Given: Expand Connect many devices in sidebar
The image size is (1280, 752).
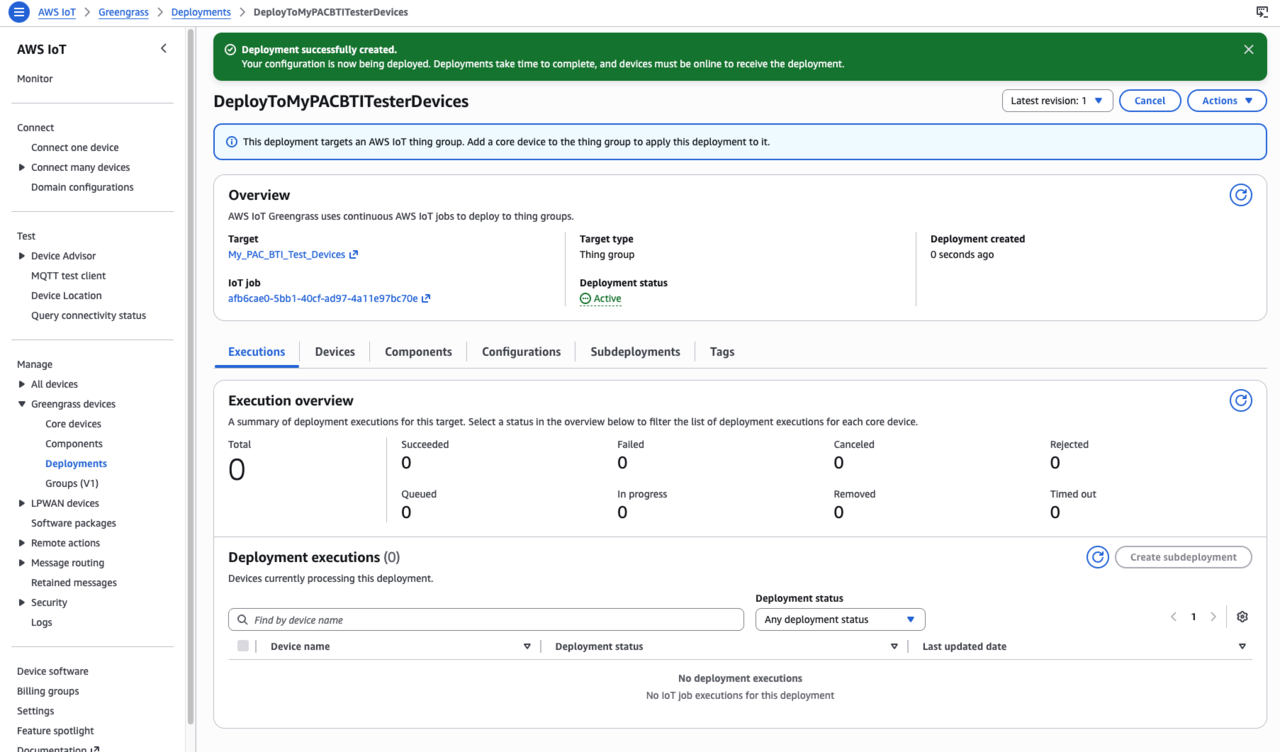Looking at the screenshot, I should (22, 168).
